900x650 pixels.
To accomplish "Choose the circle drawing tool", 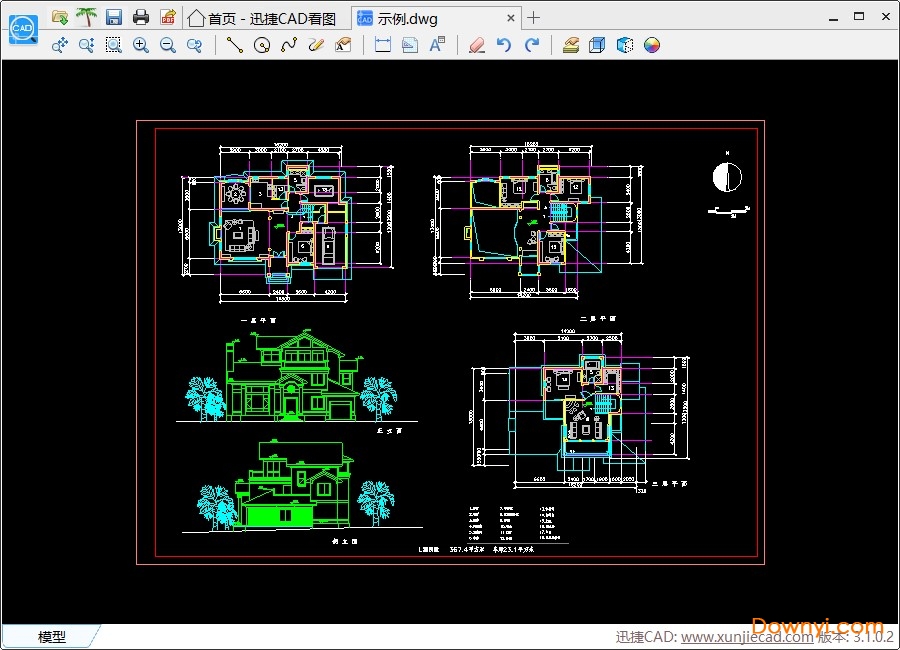I will point(262,45).
